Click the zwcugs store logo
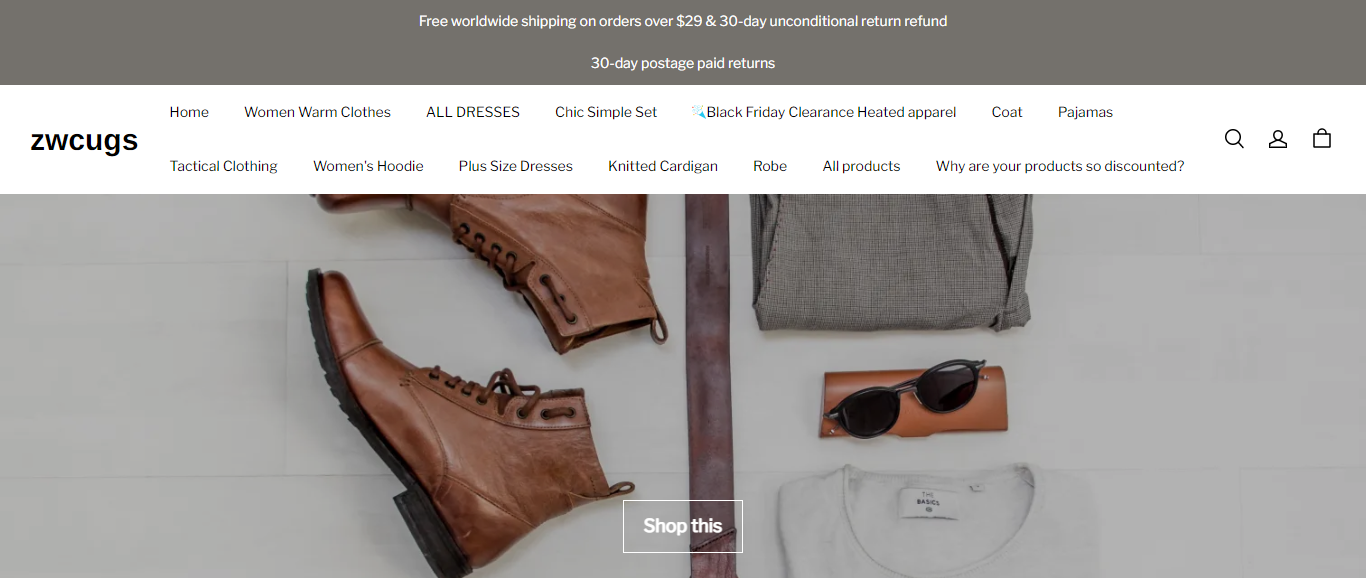The width and height of the screenshot is (1366, 578). click(84, 140)
